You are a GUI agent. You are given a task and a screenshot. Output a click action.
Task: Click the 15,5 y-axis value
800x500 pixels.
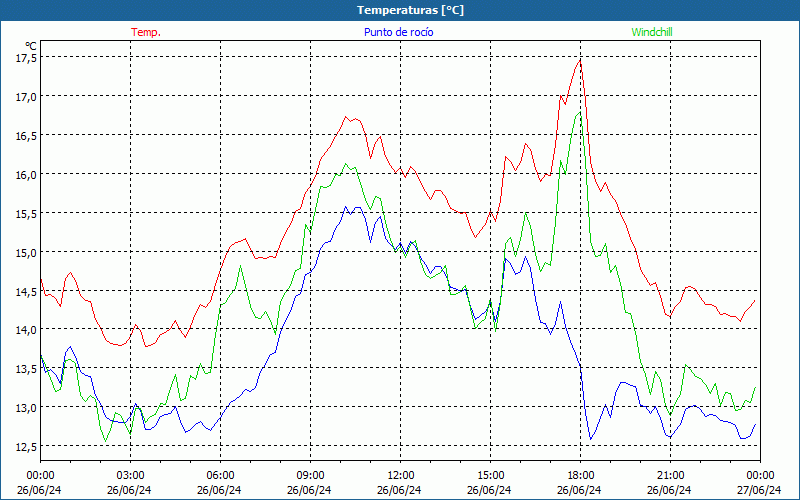(x=26, y=214)
